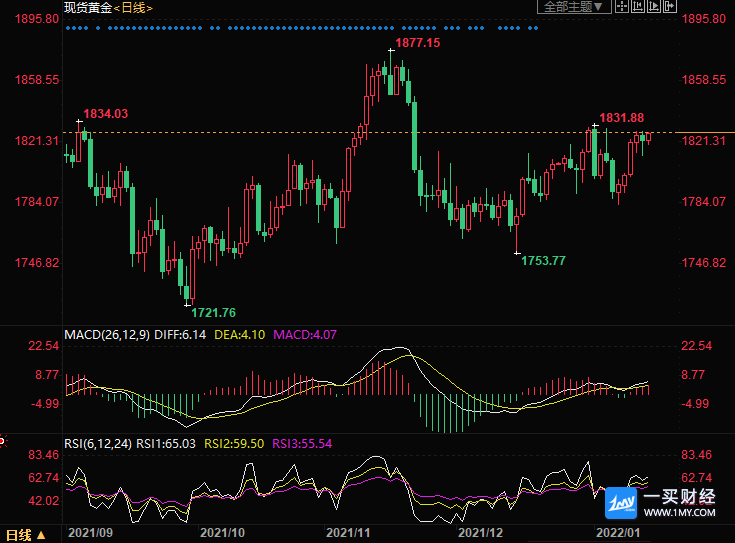Click the 2022/01 date on time axis
The image size is (735, 543).
point(617,533)
